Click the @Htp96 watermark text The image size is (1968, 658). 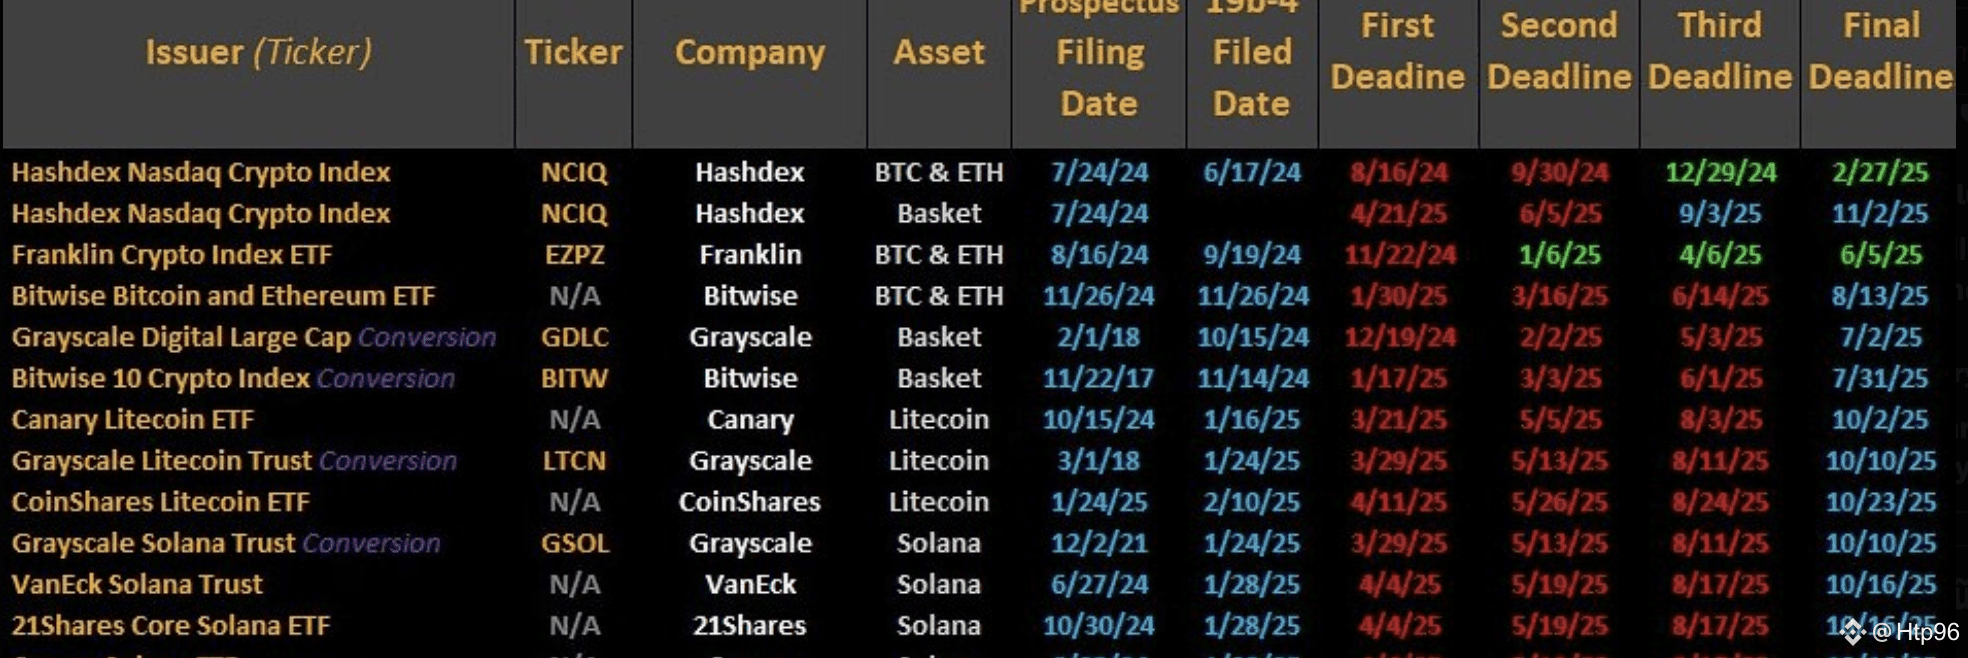[x=1916, y=632]
